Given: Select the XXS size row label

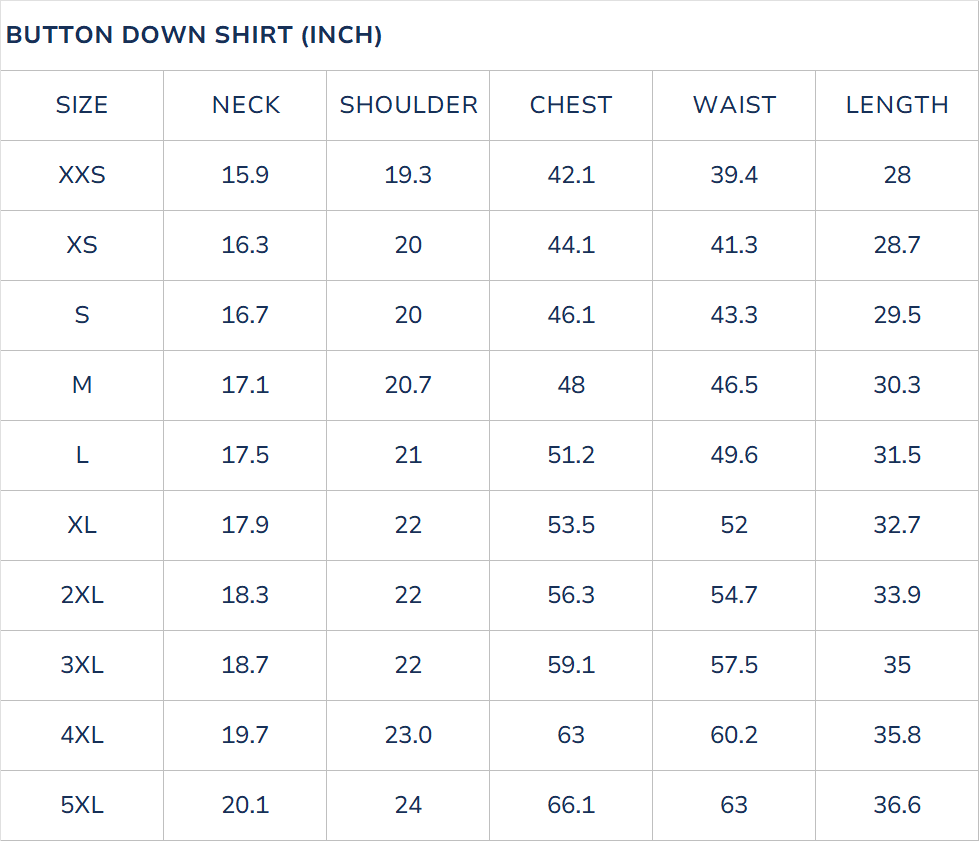Looking at the screenshot, I should (82, 175).
